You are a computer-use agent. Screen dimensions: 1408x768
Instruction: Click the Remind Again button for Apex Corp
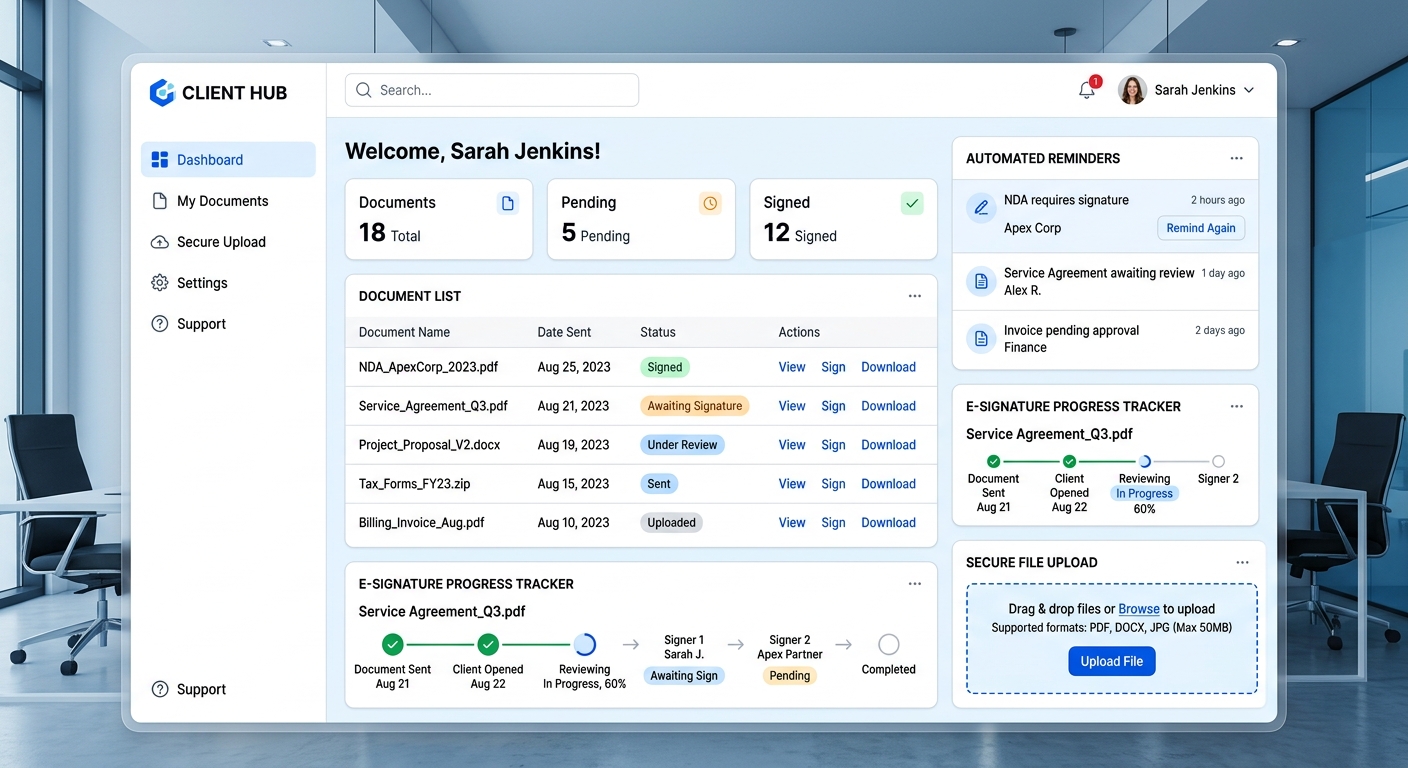coord(1200,228)
